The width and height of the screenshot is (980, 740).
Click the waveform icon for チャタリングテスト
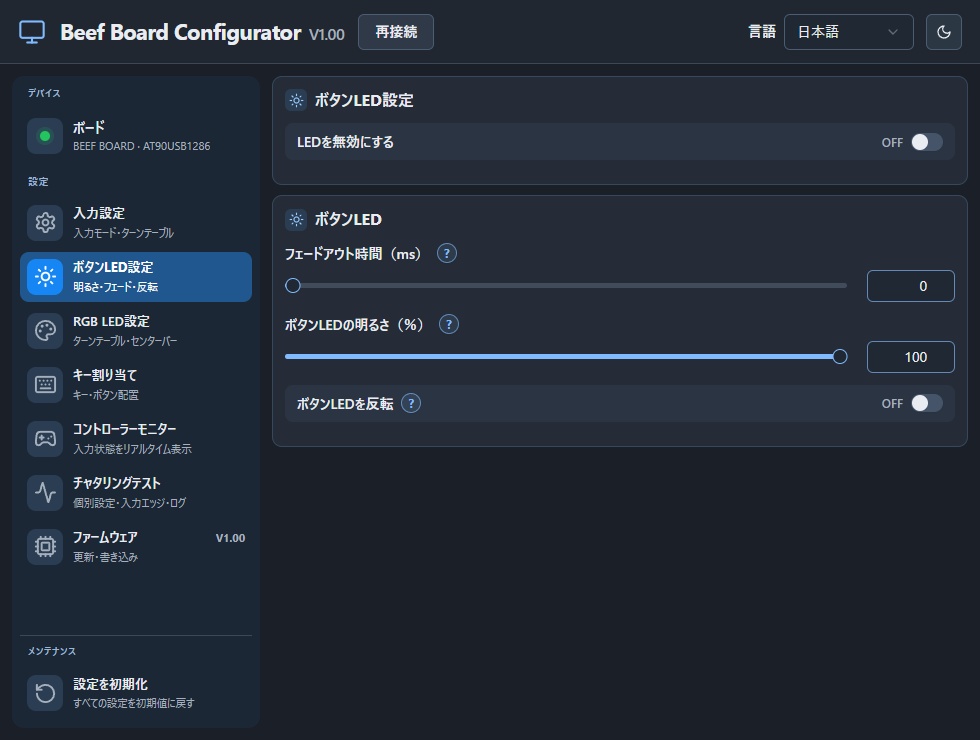click(45, 492)
